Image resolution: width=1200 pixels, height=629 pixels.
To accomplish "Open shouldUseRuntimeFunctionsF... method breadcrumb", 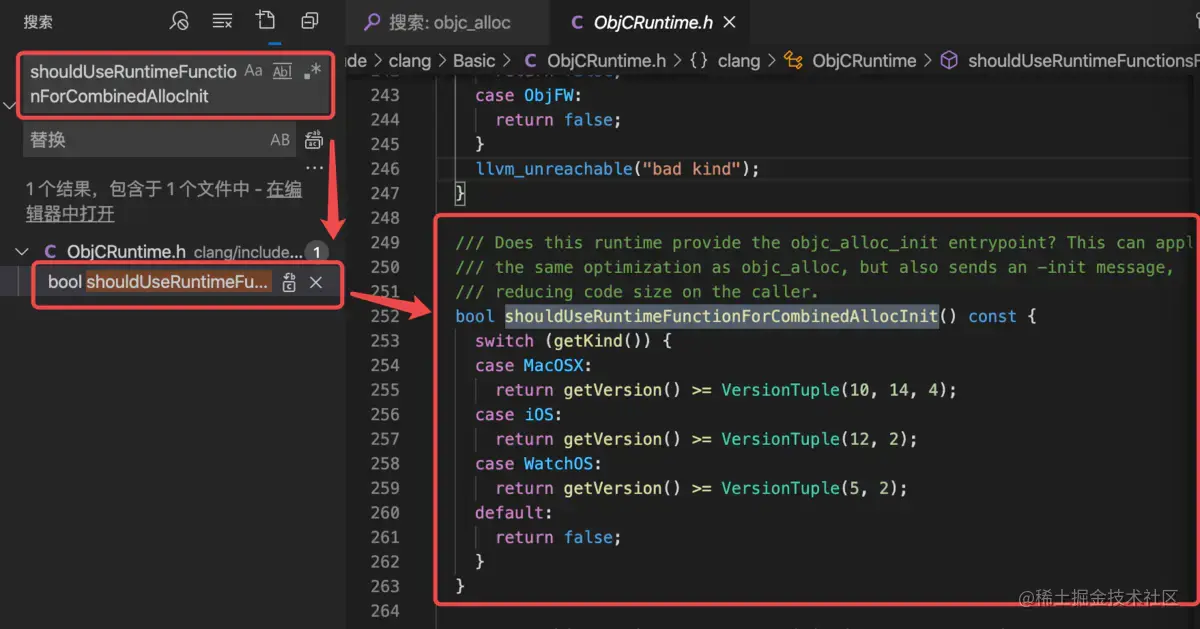I will [x=1082, y=61].
